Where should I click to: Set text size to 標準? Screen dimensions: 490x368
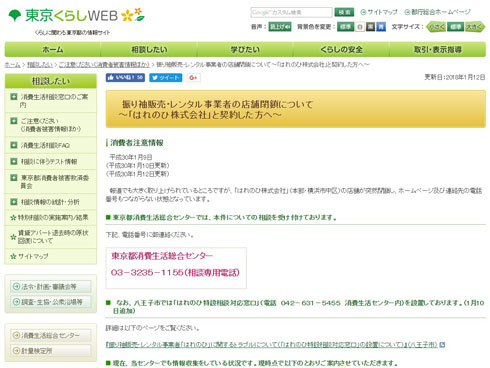coord(455,27)
